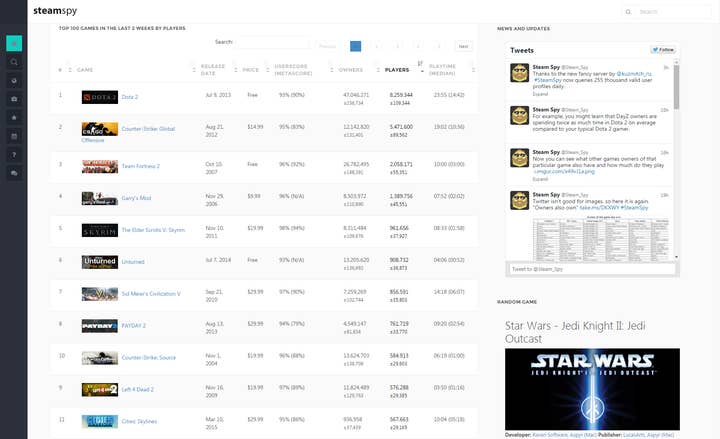Click the Garry's Mod thumbnail

[100, 198]
